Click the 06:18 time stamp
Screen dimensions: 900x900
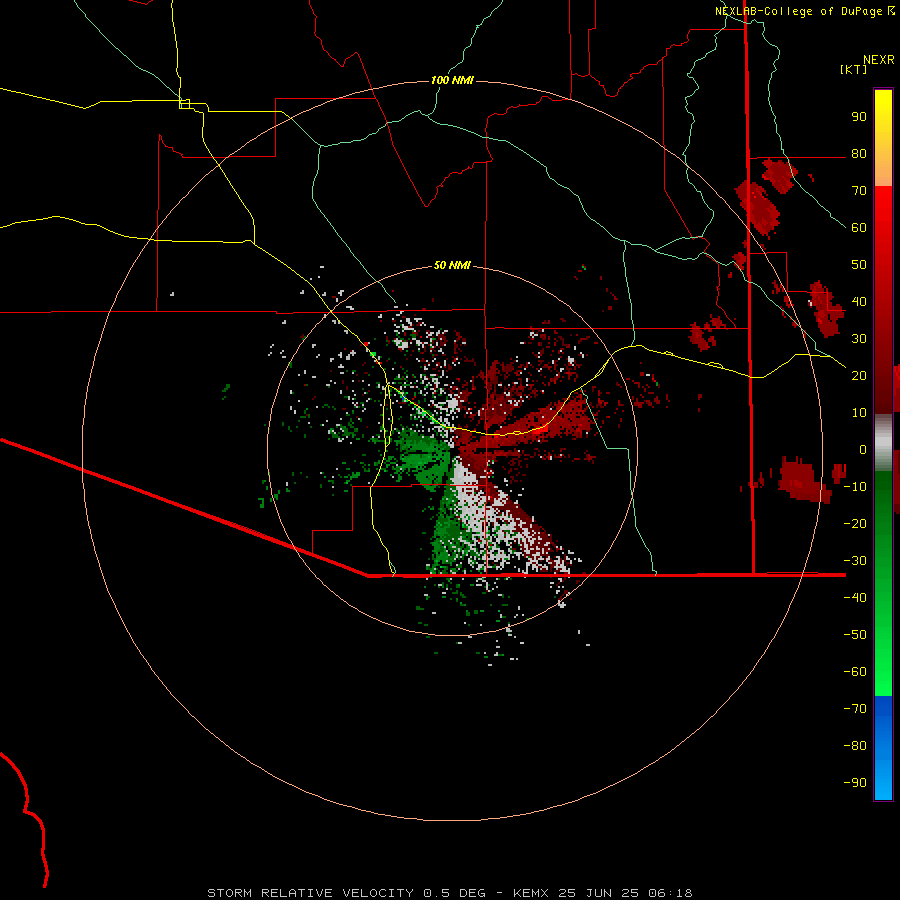pos(670,893)
